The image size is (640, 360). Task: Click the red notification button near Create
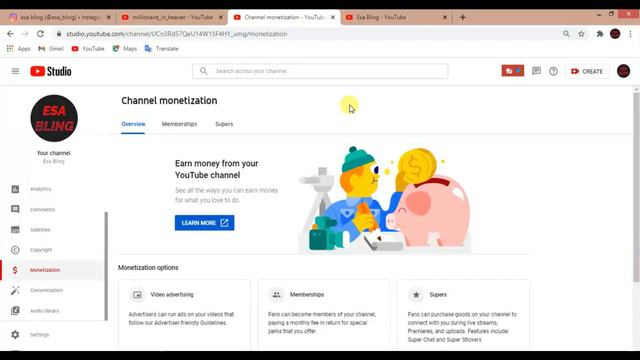[513, 71]
